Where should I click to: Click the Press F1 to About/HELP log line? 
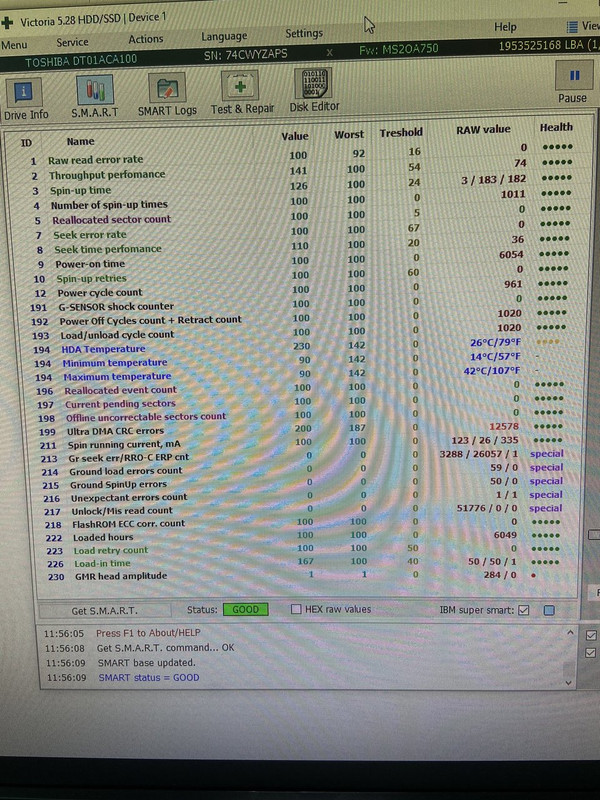pos(148,633)
